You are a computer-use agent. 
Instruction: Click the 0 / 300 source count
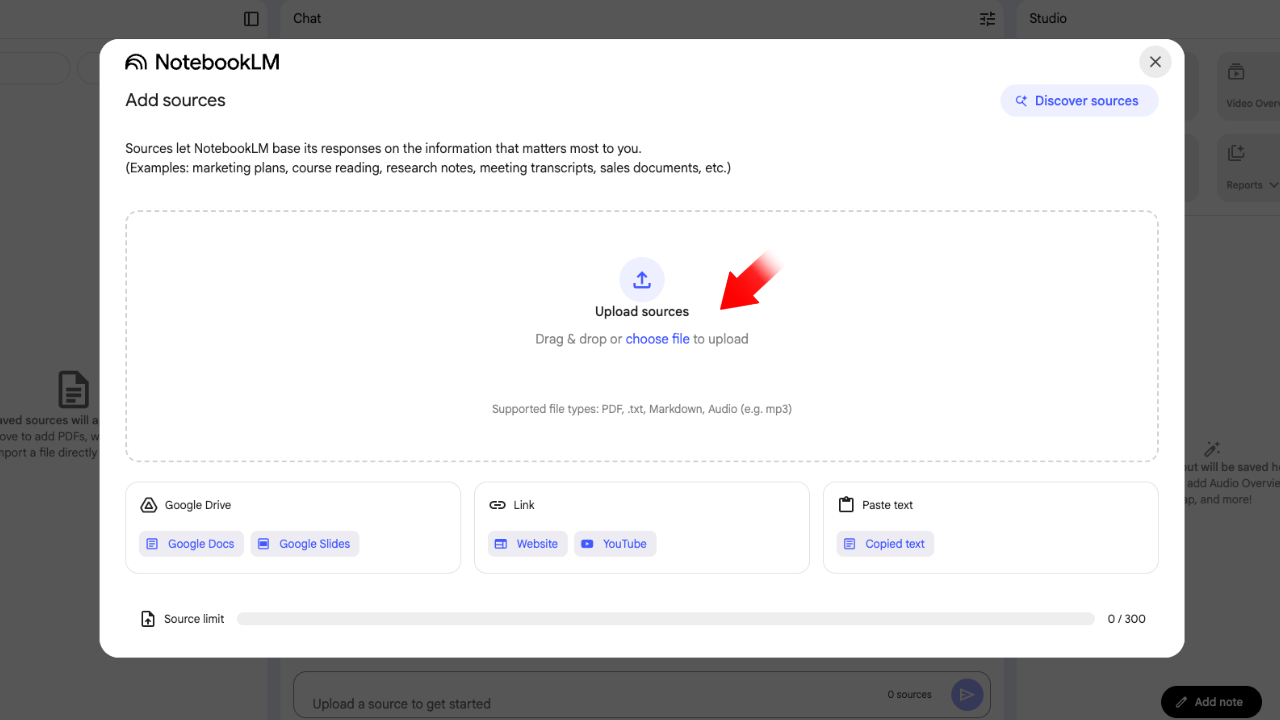click(1127, 619)
